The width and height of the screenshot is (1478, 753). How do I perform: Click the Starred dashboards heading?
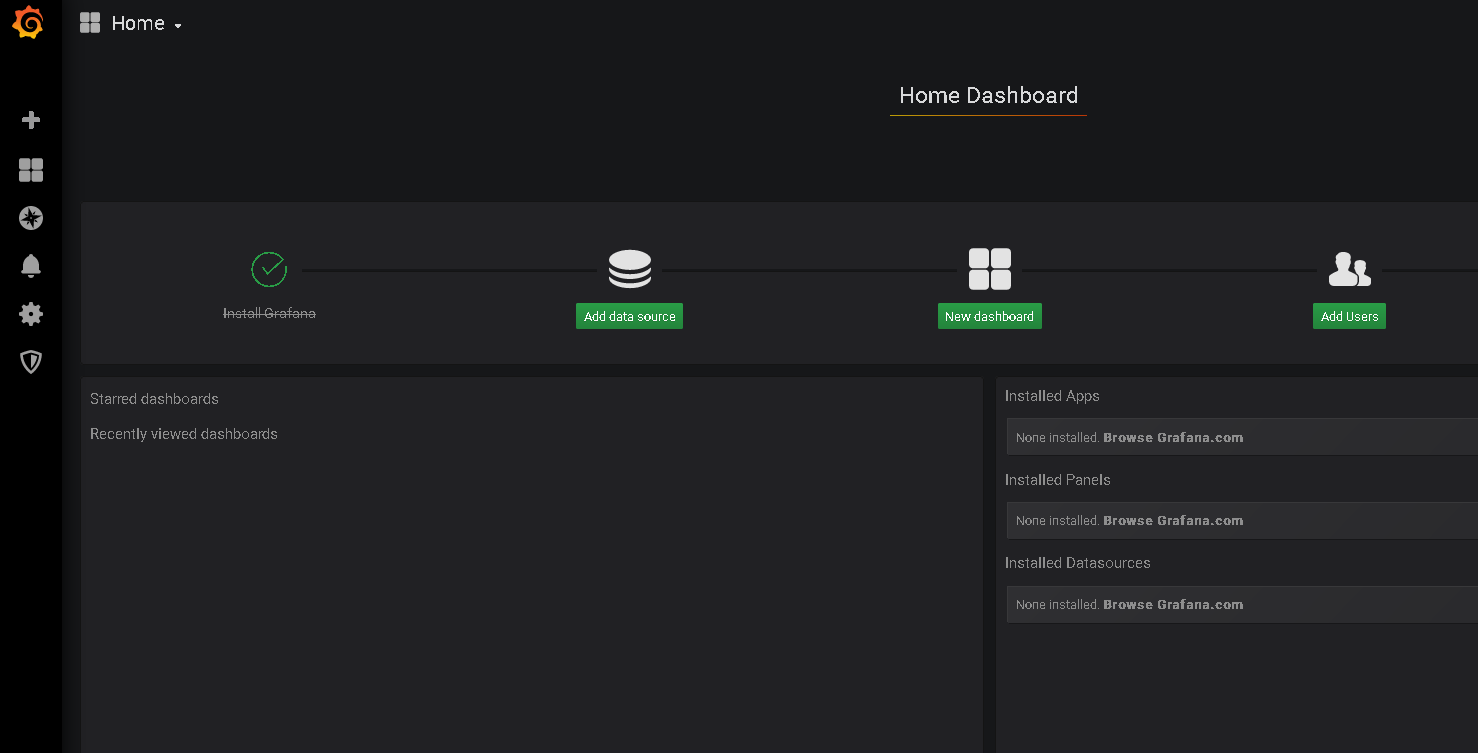tap(154, 399)
